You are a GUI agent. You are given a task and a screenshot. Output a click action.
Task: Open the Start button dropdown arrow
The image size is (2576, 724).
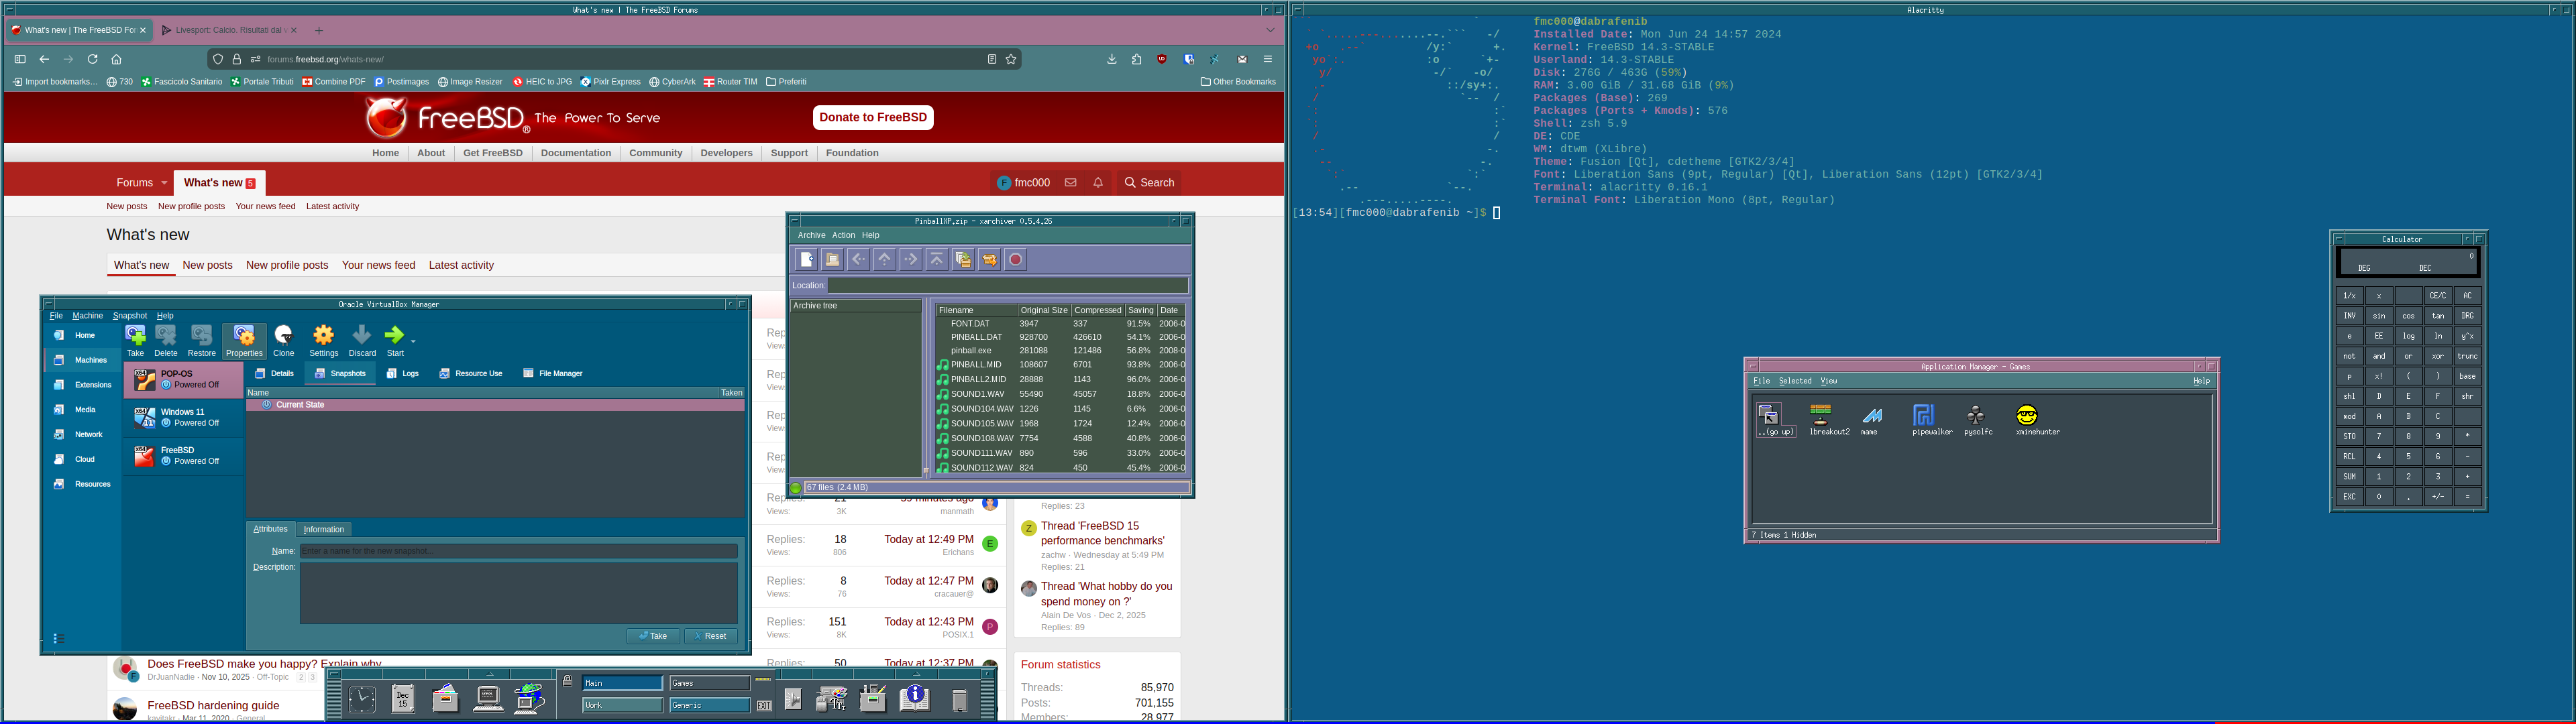point(413,340)
